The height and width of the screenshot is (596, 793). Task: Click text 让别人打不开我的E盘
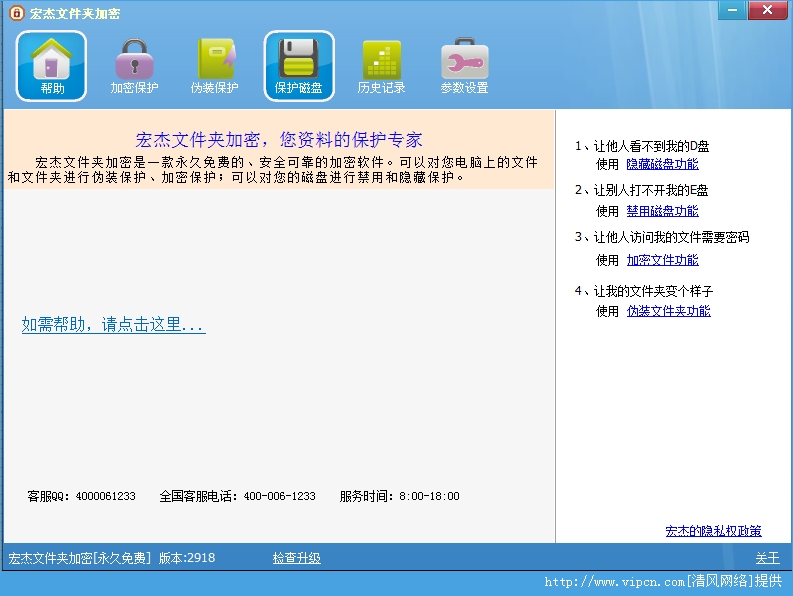click(x=651, y=190)
